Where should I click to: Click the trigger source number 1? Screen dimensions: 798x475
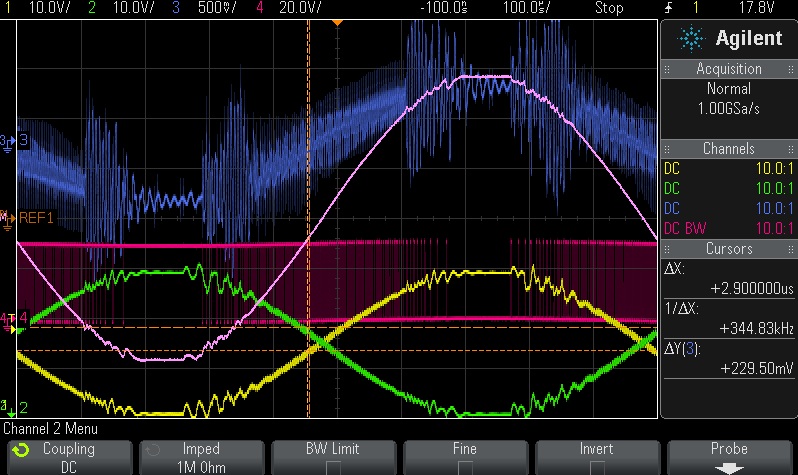pyautogui.click(x=696, y=8)
